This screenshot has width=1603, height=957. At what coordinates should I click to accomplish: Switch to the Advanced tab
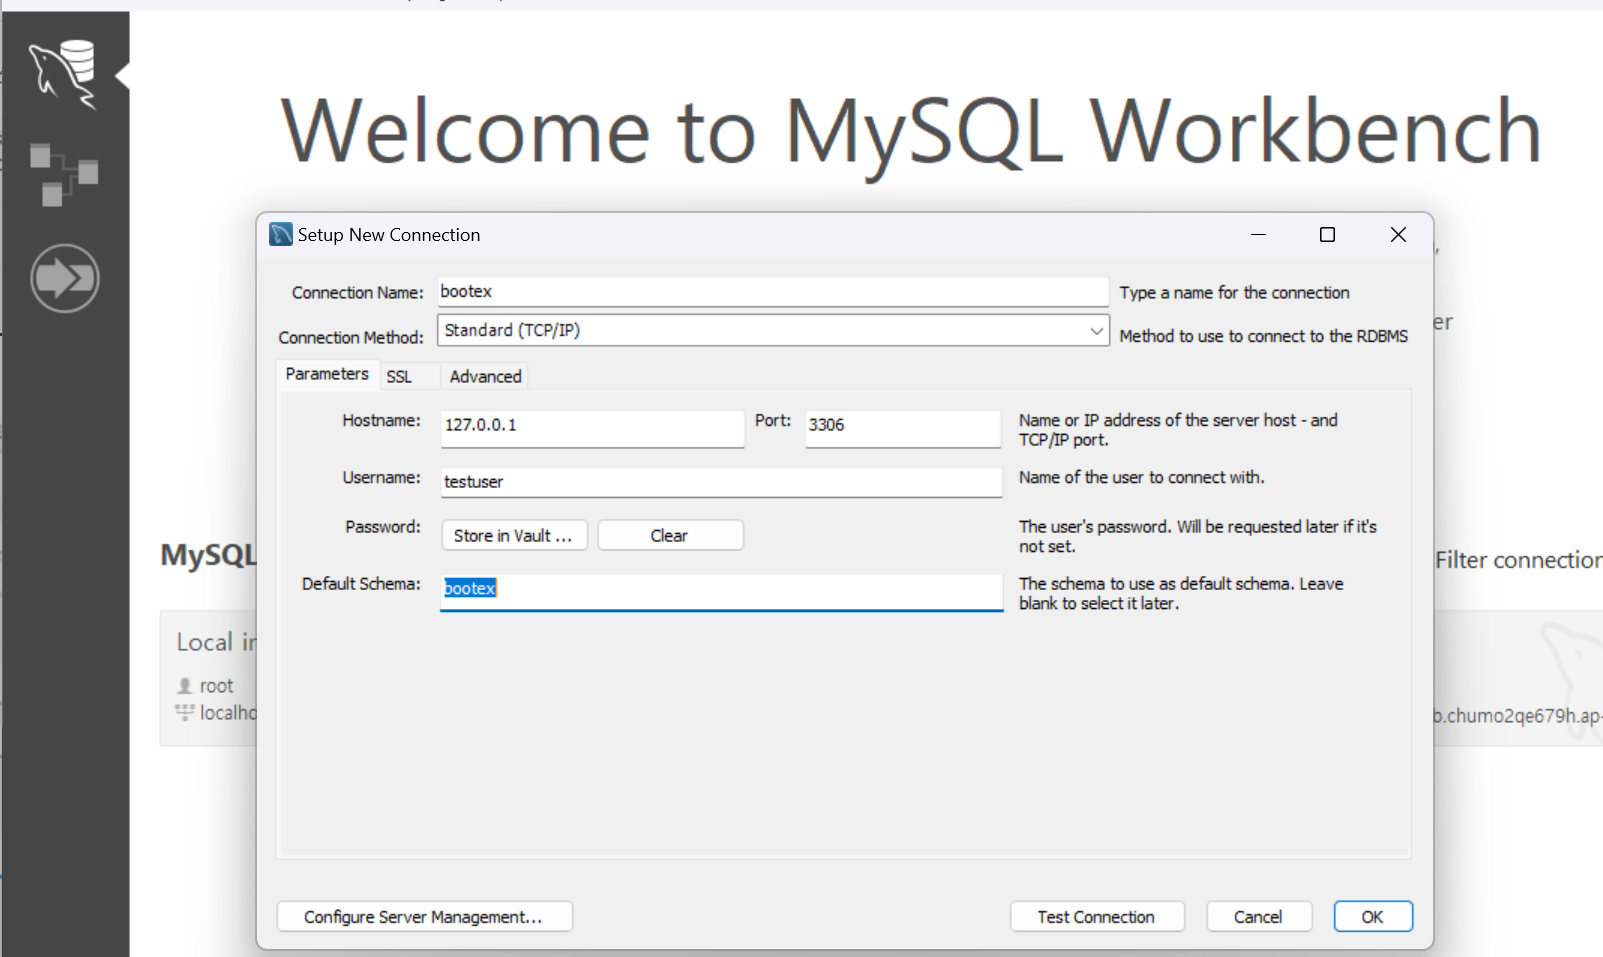pyautogui.click(x=485, y=377)
